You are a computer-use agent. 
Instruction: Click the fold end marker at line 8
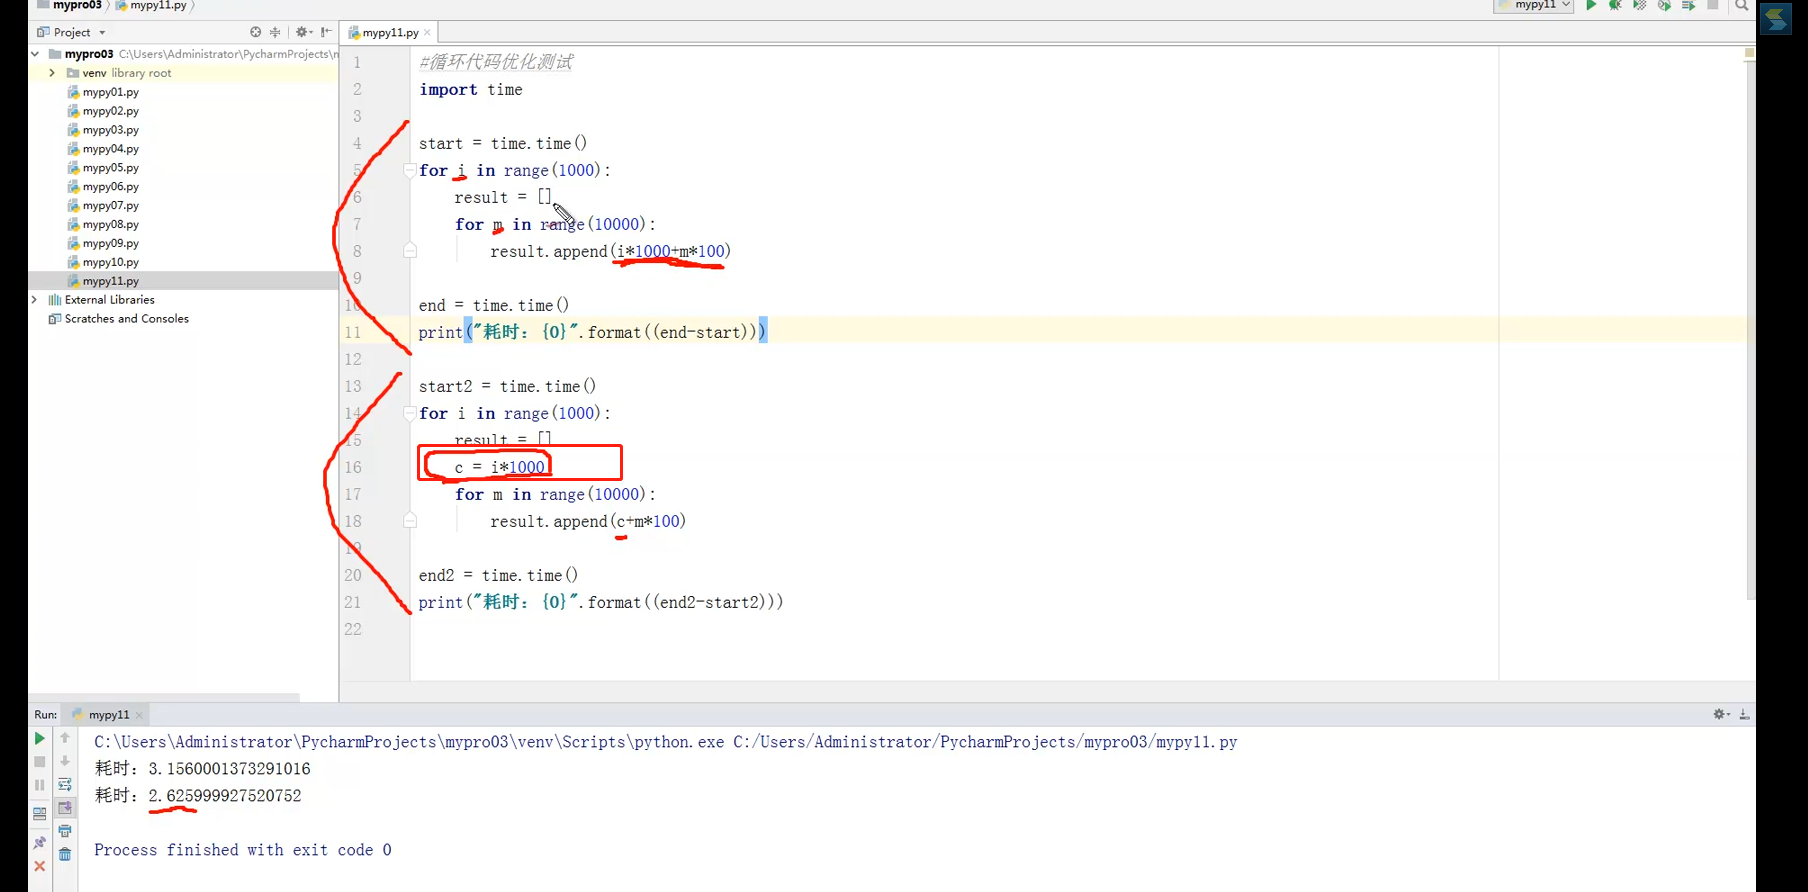click(410, 250)
